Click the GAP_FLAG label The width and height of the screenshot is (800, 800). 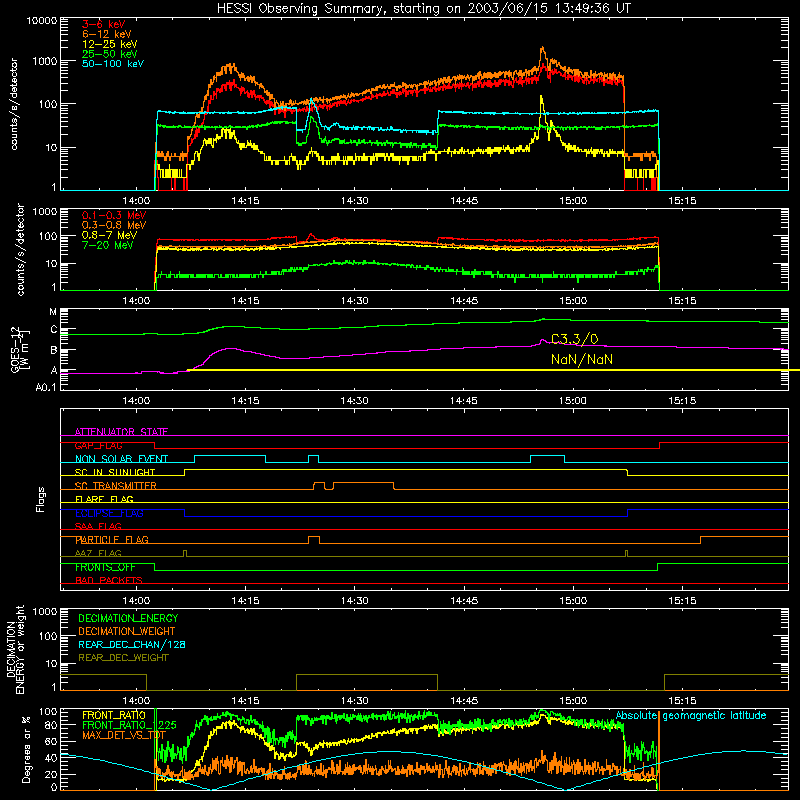click(x=98, y=445)
